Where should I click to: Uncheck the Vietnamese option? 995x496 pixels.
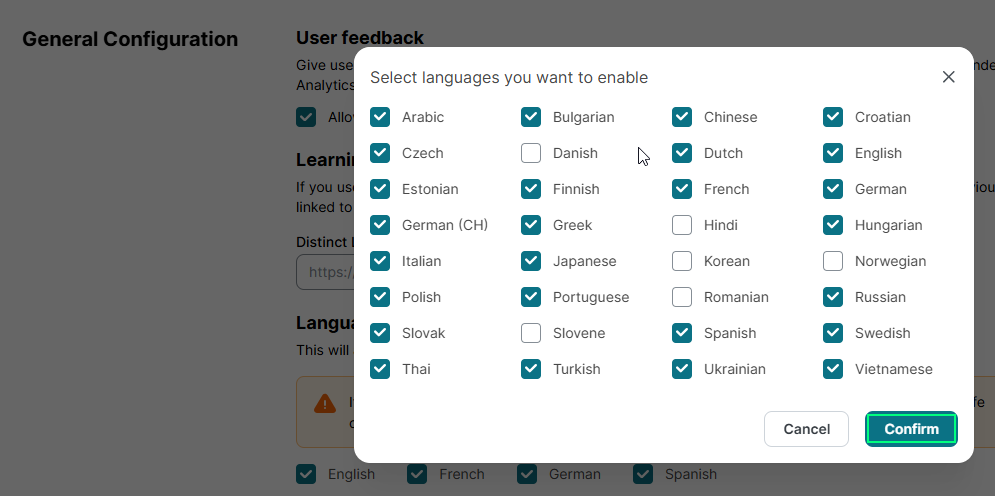point(833,369)
